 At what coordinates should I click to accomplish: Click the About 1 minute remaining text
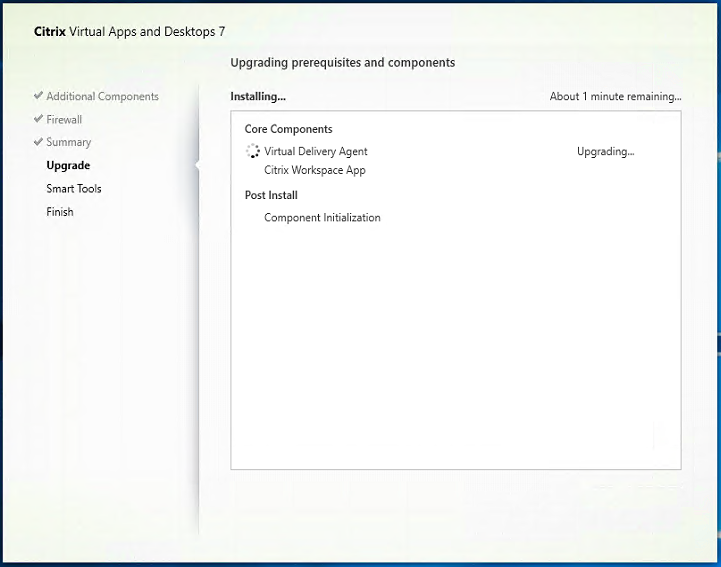[x=616, y=97]
